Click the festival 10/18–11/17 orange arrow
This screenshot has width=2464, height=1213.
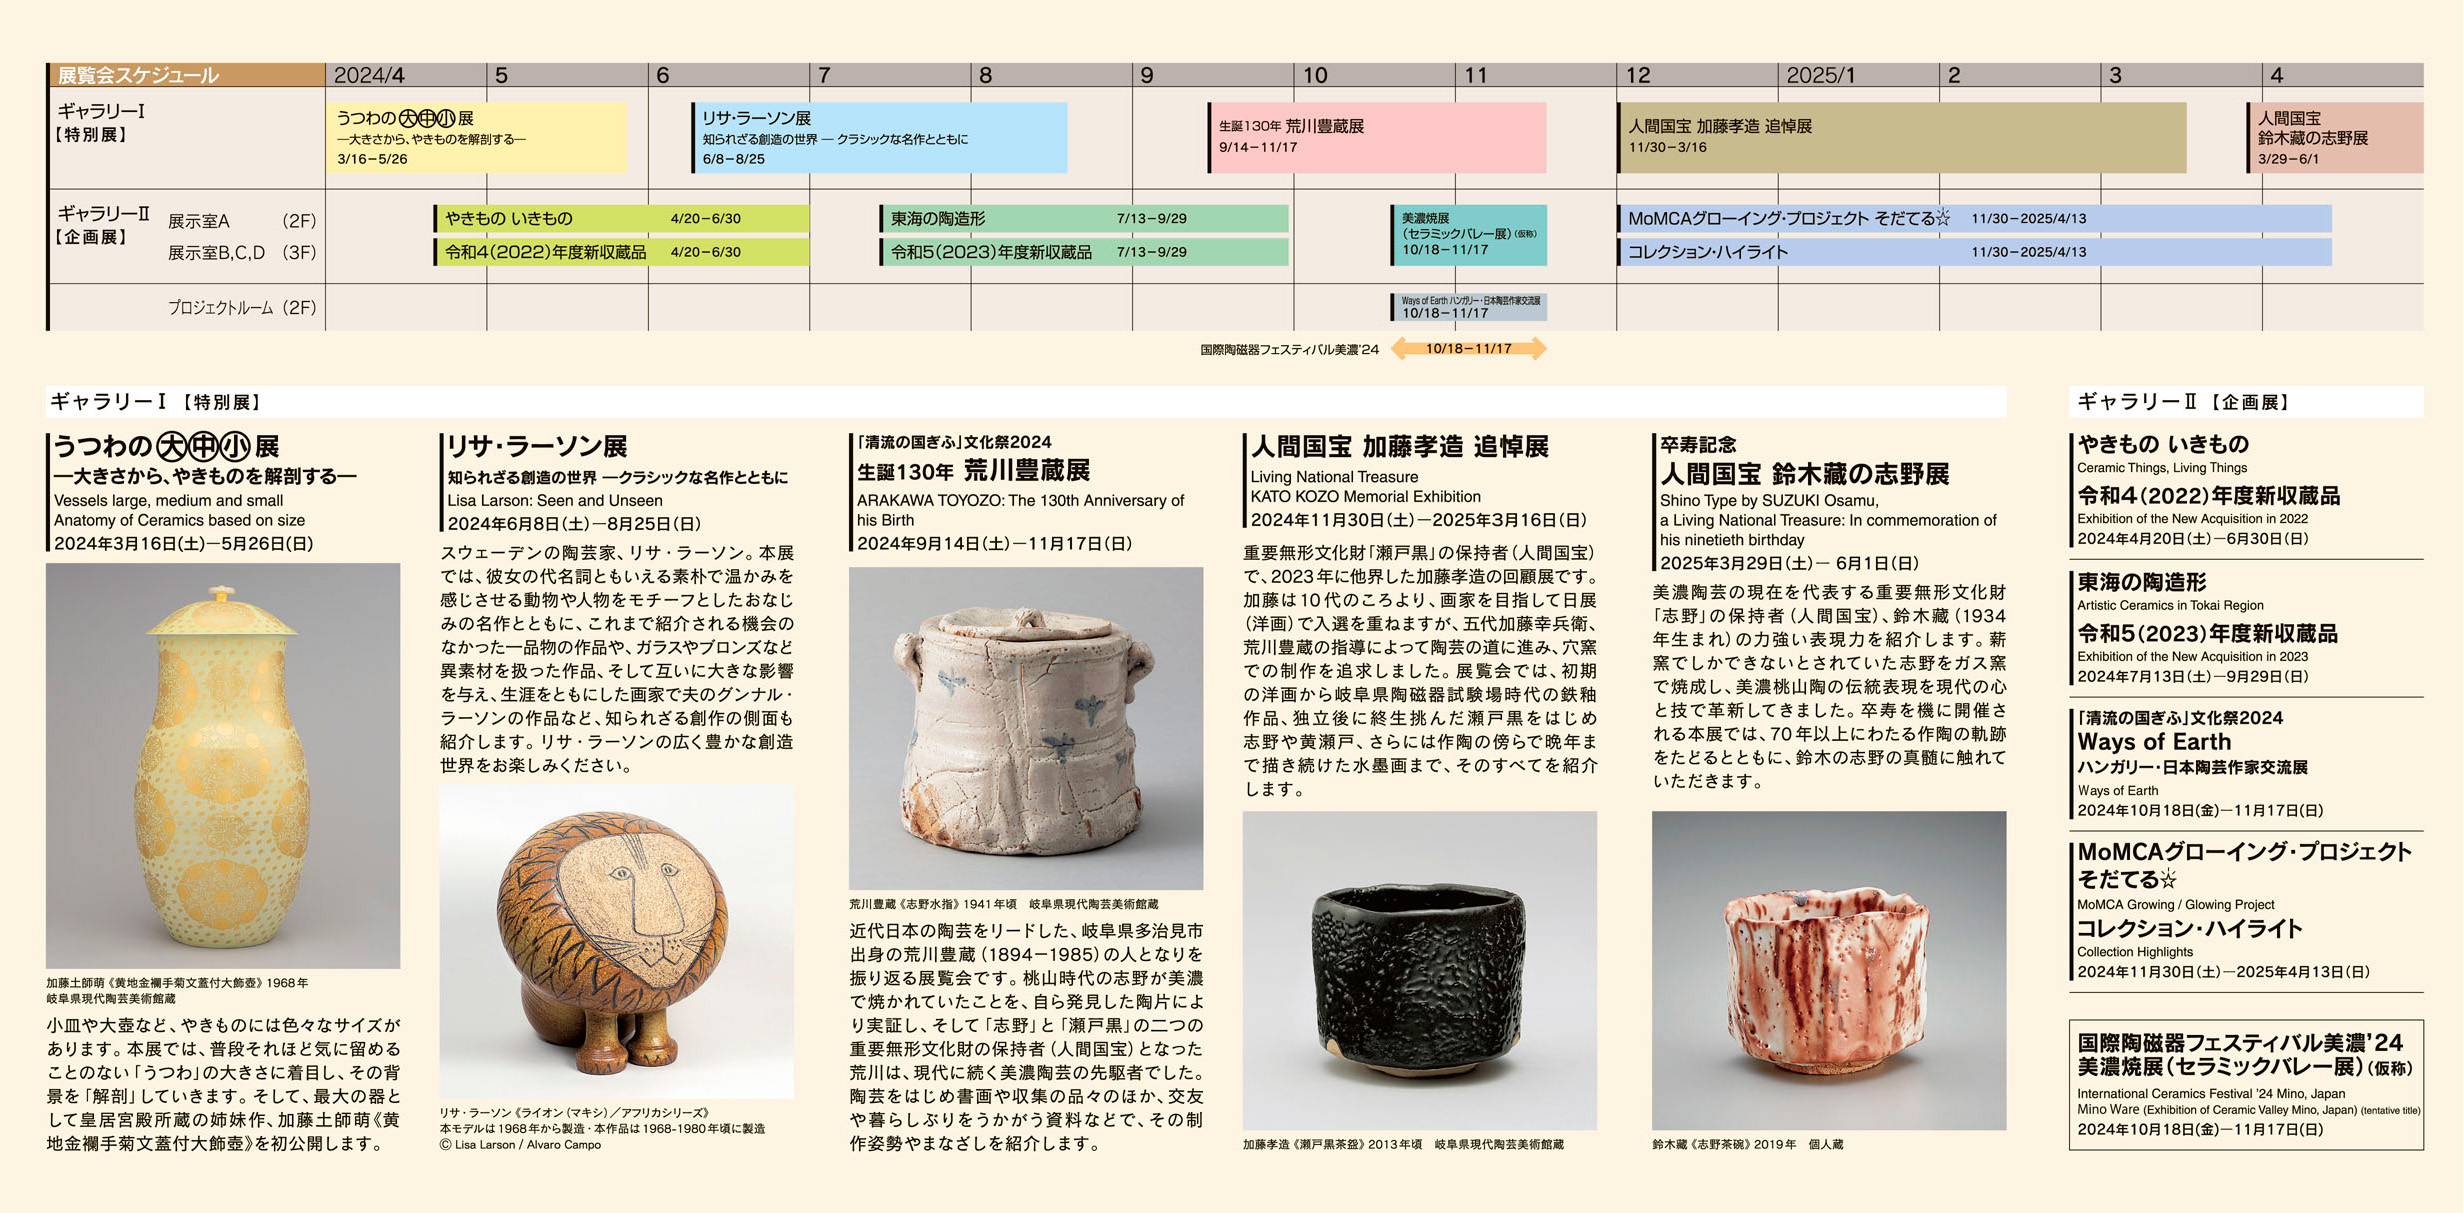[1468, 349]
